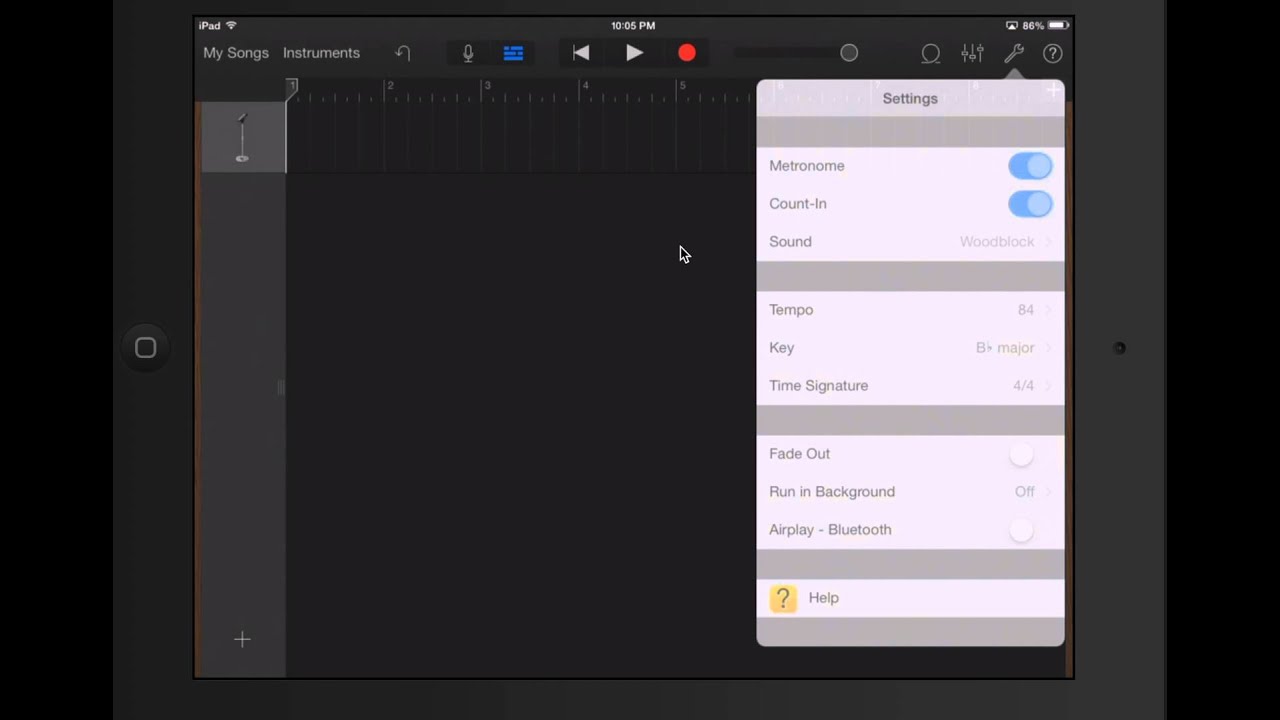Screen dimensions: 1280x720
Task: Open Time Signature setting showing 4/4
Action: pyautogui.click(x=910, y=386)
